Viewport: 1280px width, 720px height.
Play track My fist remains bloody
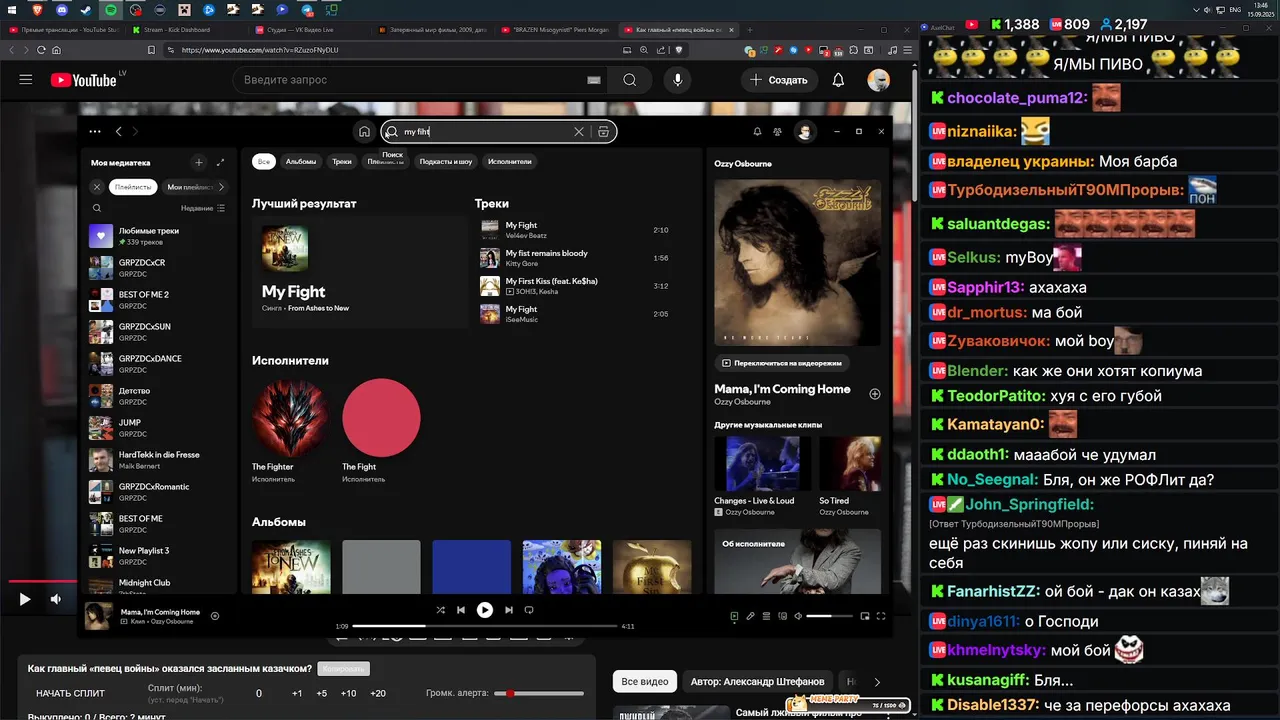[575, 258]
